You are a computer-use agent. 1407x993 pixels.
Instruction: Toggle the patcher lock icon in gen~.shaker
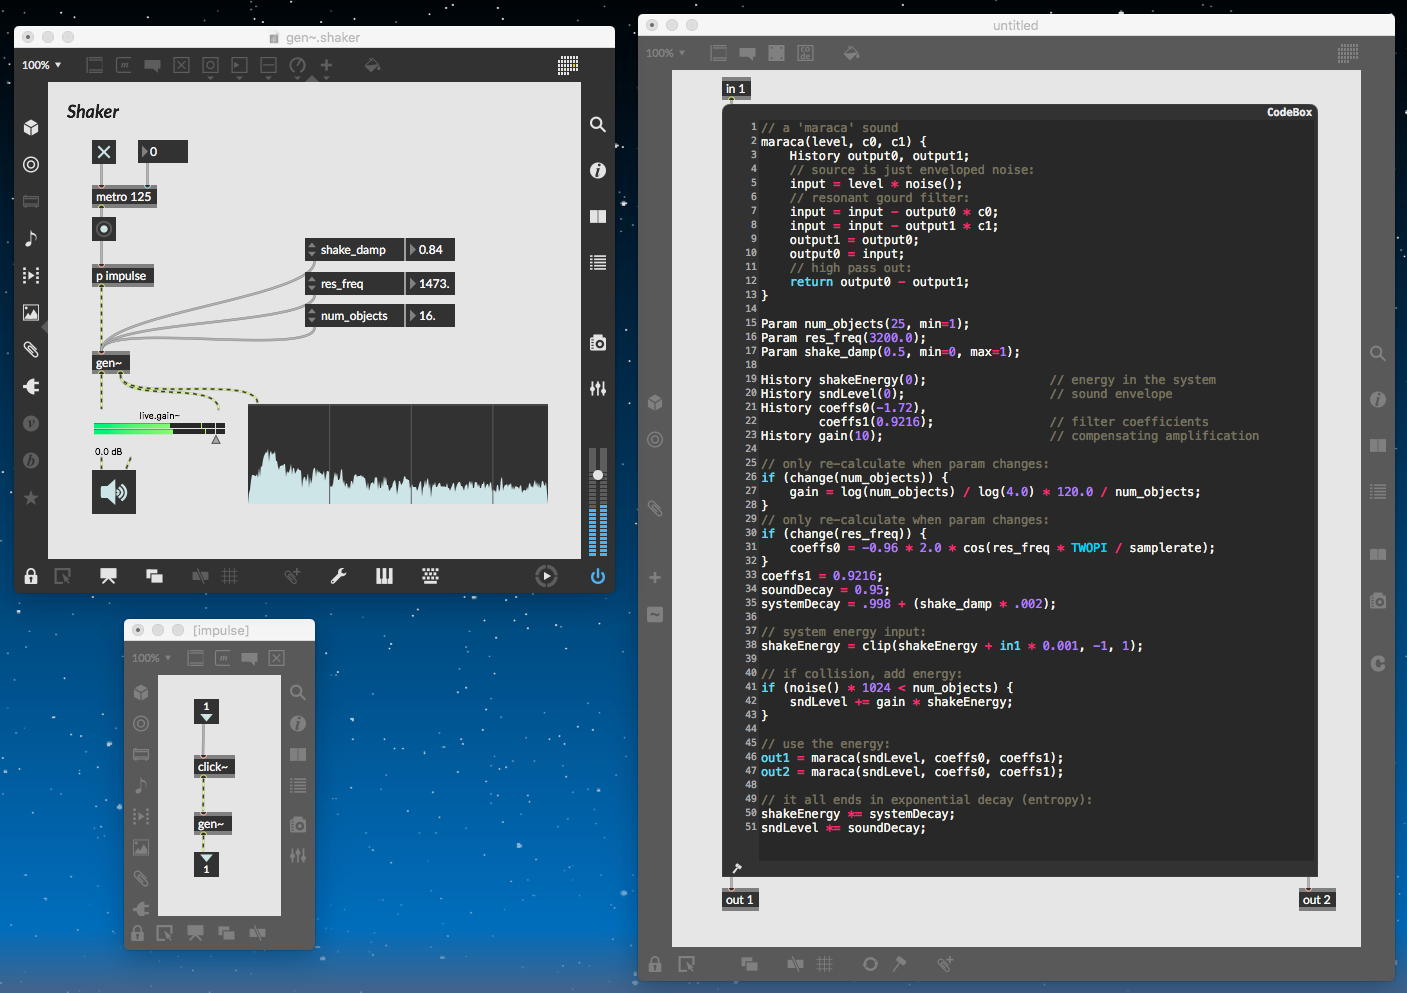[x=31, y=576]
